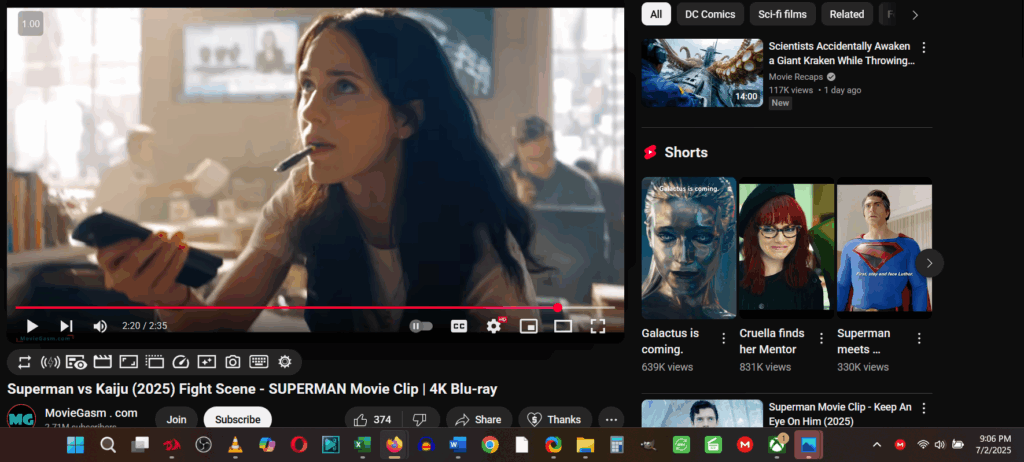Viewport: 1024px width, 462px height.
Task: Open options menu for the Kraken video
Action: click(923, 47)
